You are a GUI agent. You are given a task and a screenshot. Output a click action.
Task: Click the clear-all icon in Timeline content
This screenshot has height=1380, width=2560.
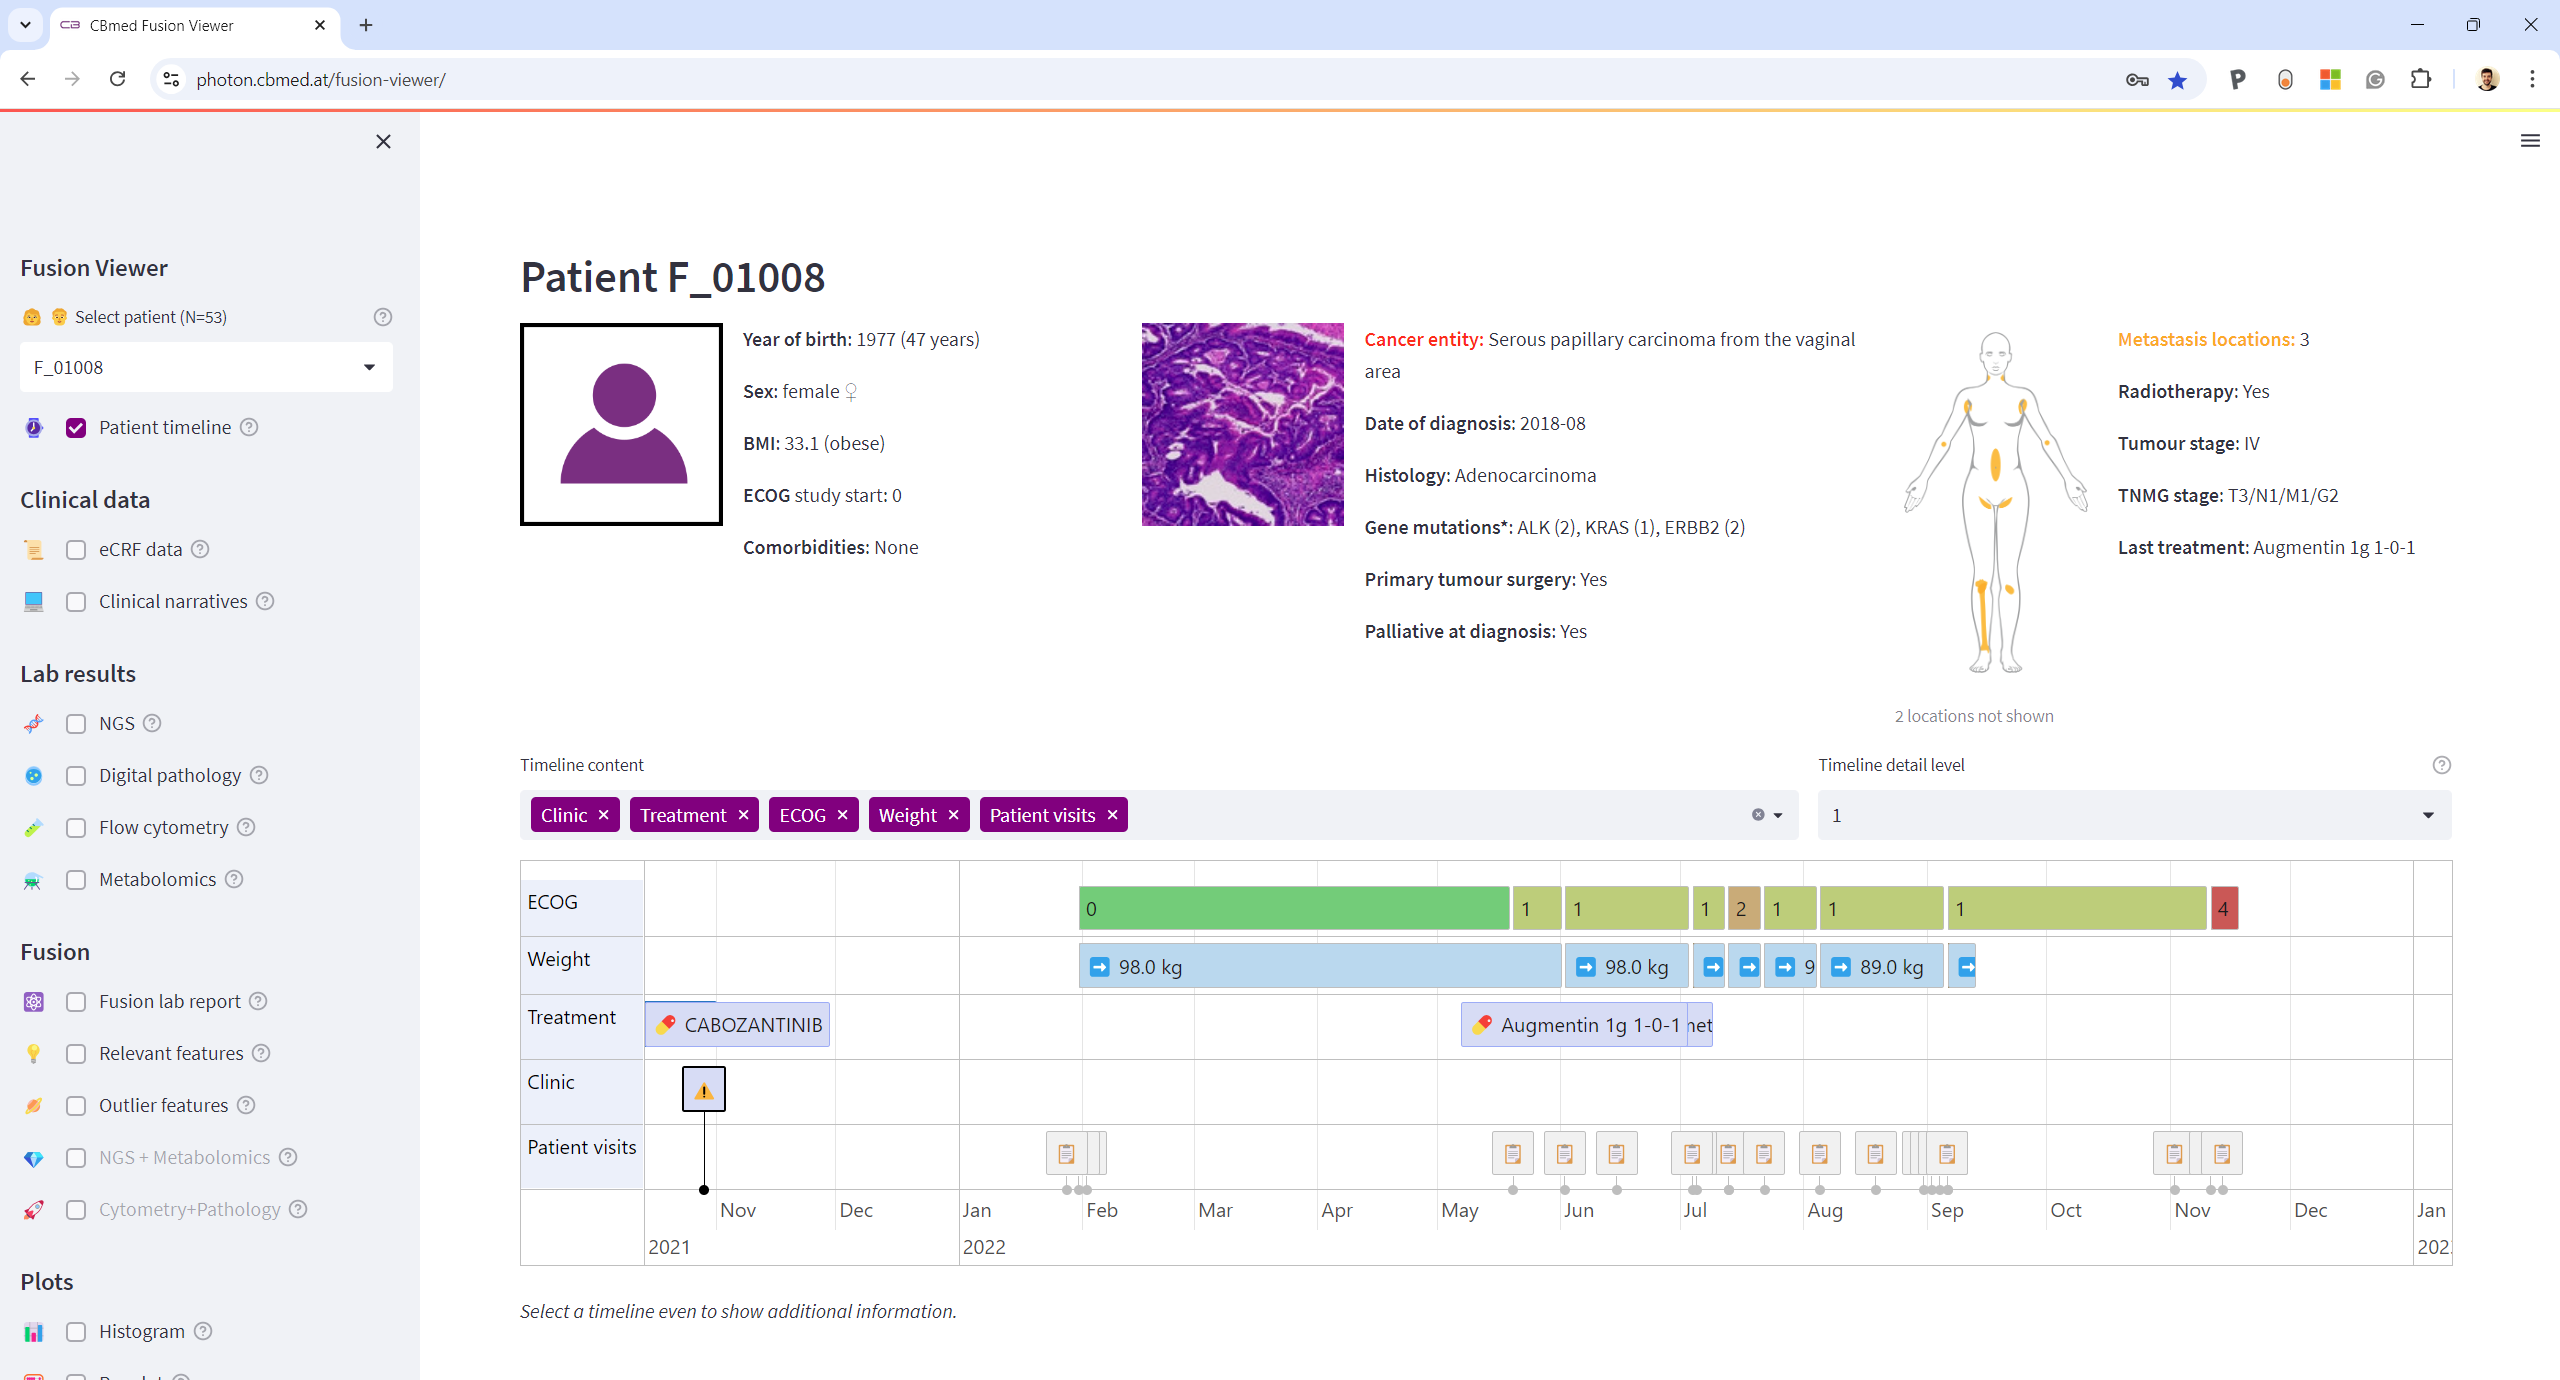[1758, 815]
